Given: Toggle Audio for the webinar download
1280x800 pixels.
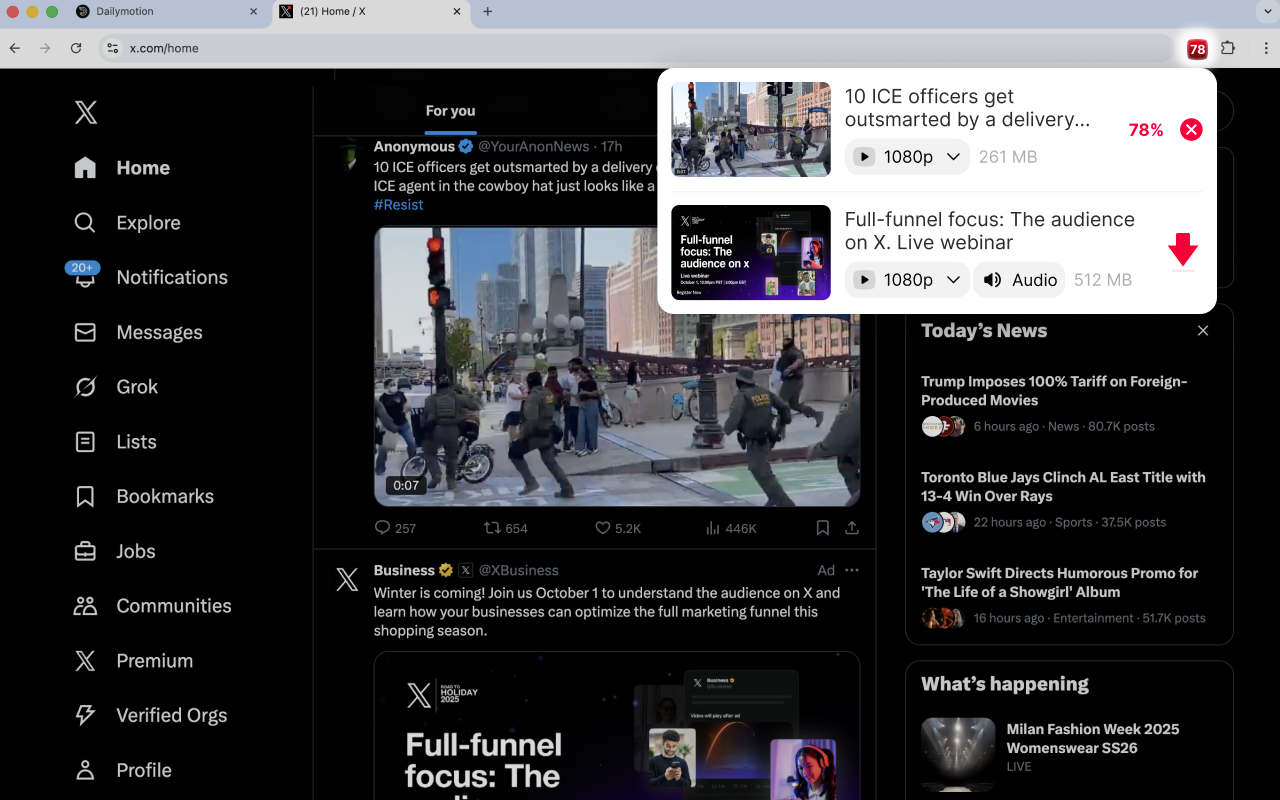Looking at the screenshot, I should point(1018,280).
